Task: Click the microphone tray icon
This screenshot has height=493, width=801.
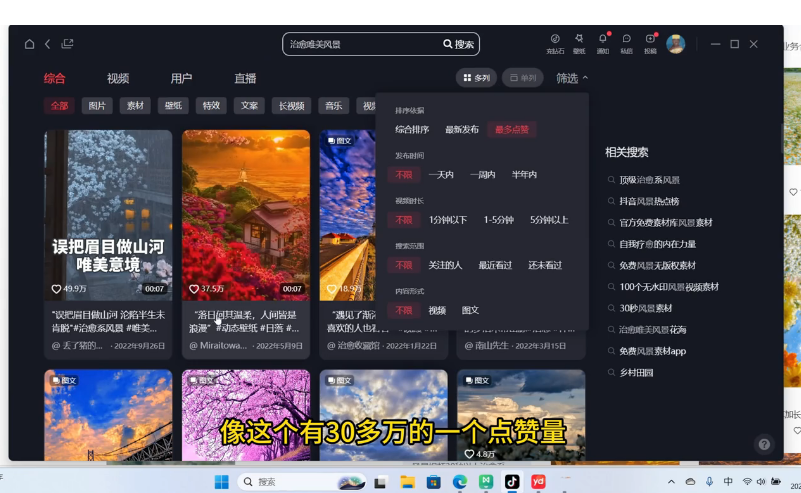Action: pyautogui.click(x=709, y=482)
